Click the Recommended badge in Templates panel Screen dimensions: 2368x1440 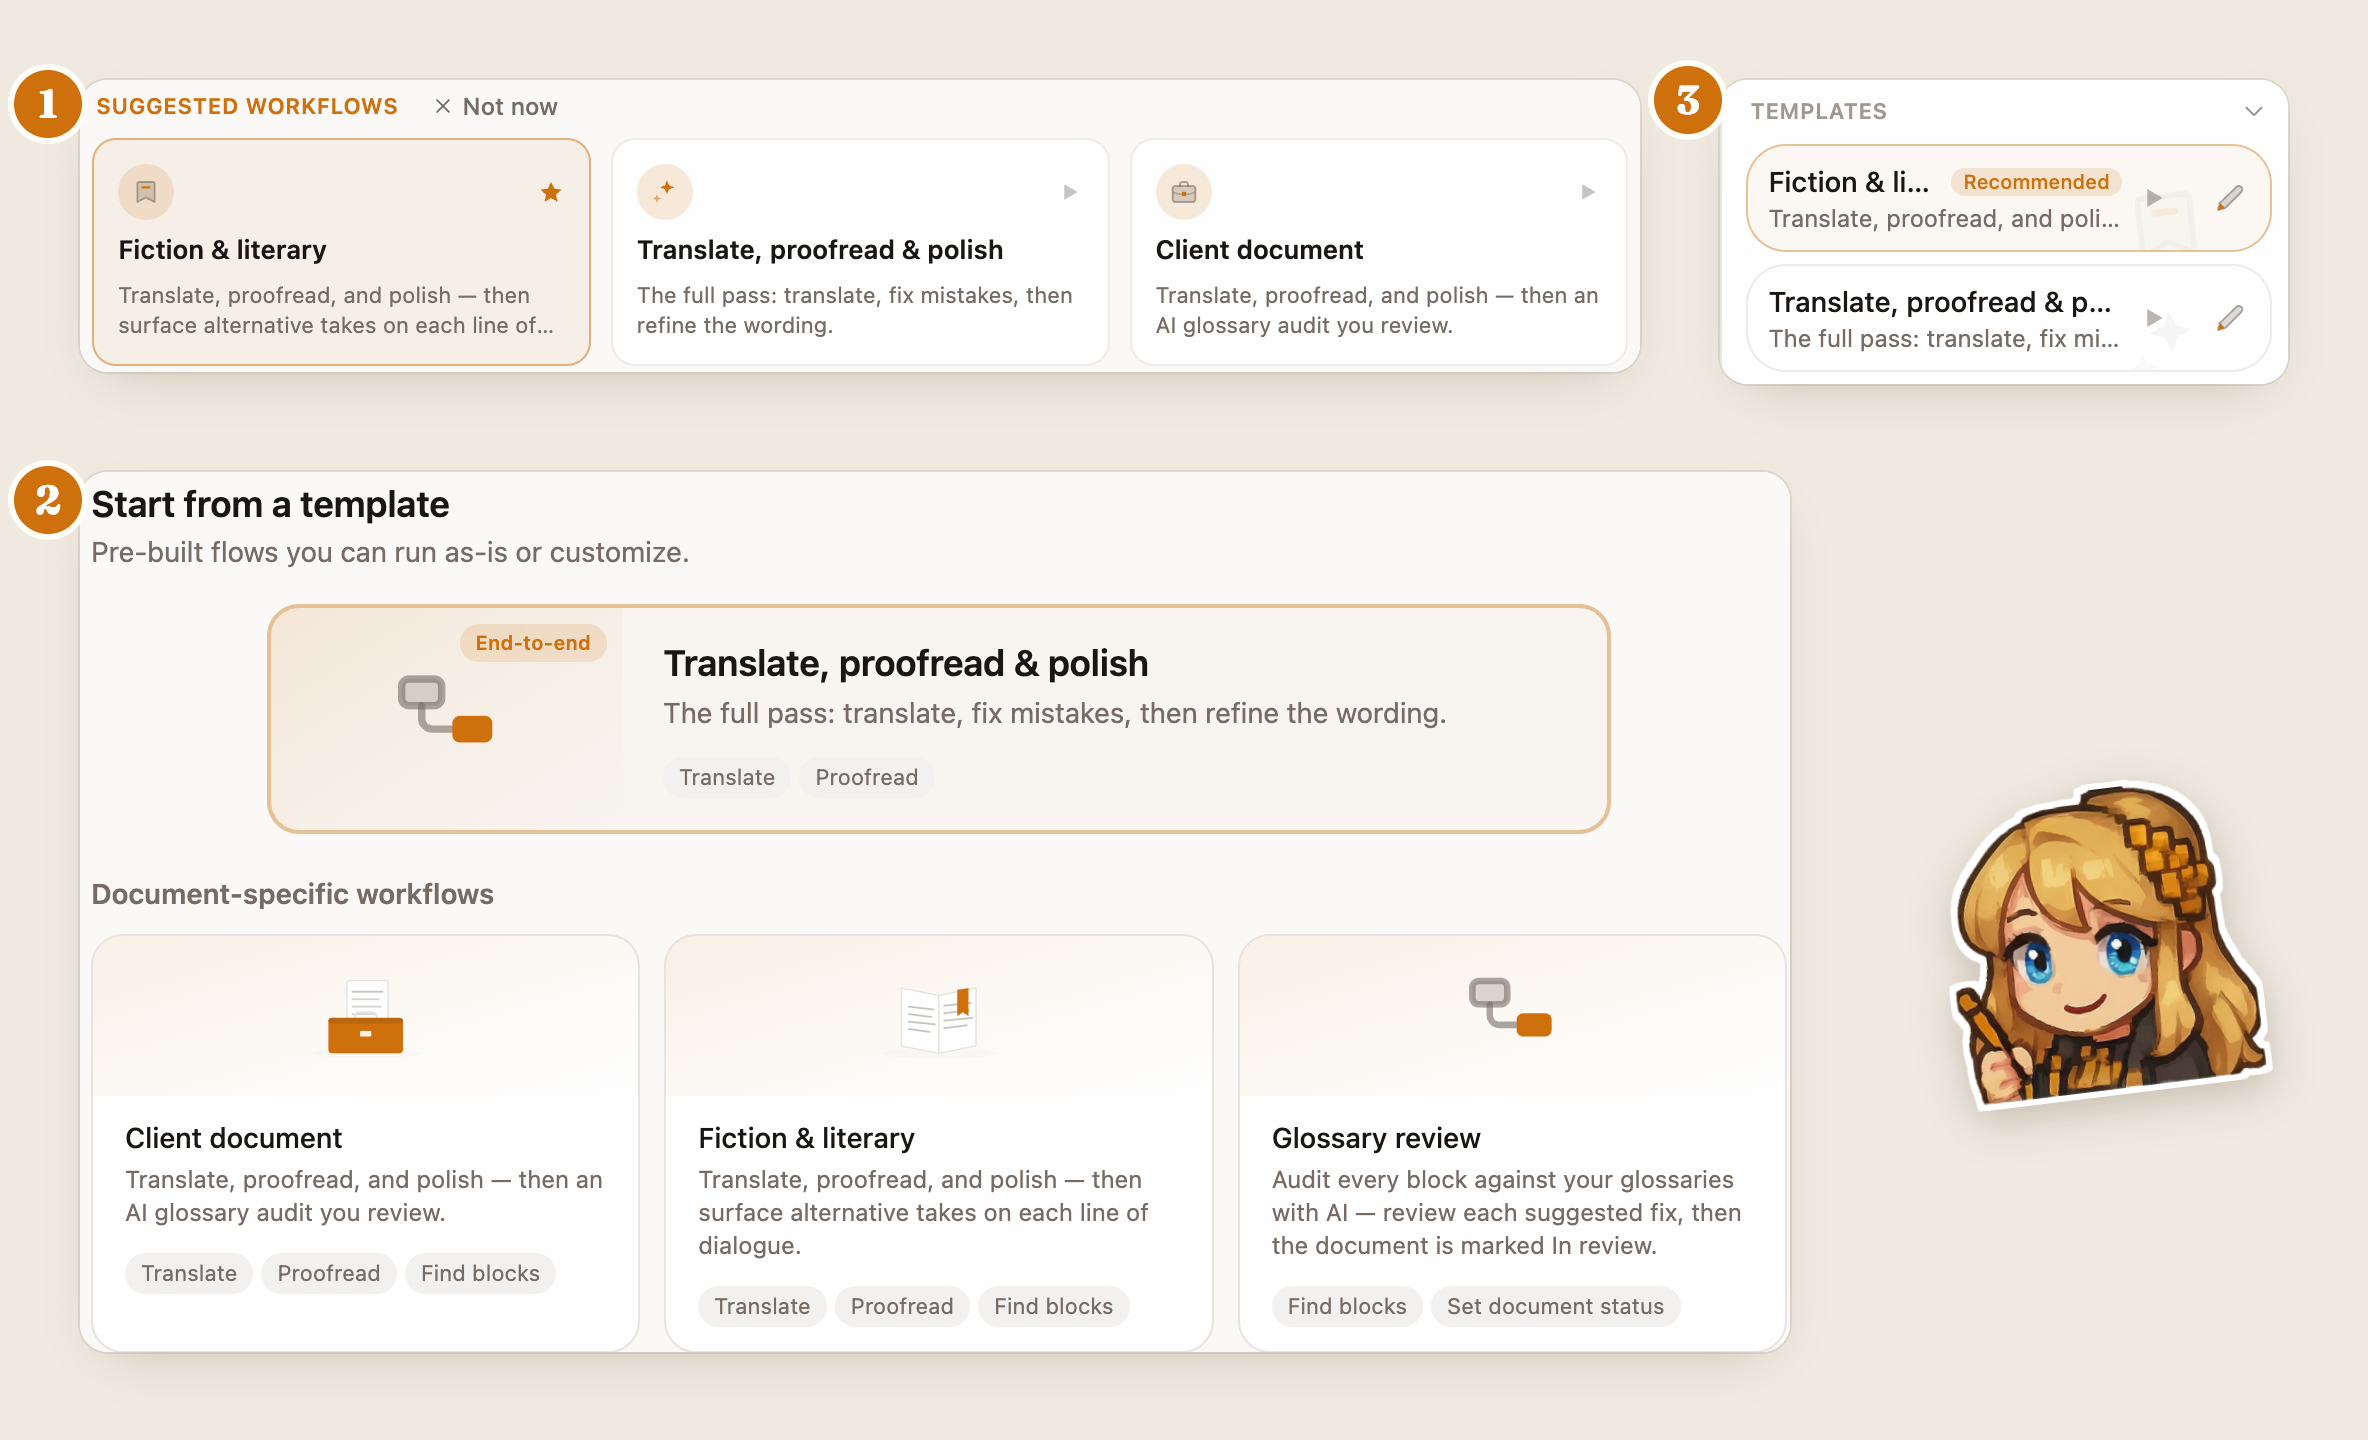click(x=2035, y=182)
